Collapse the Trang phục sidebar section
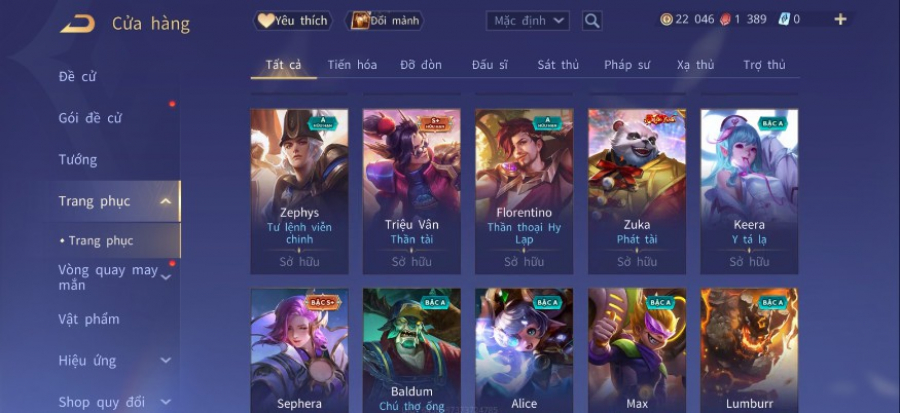 click(166, 201)
